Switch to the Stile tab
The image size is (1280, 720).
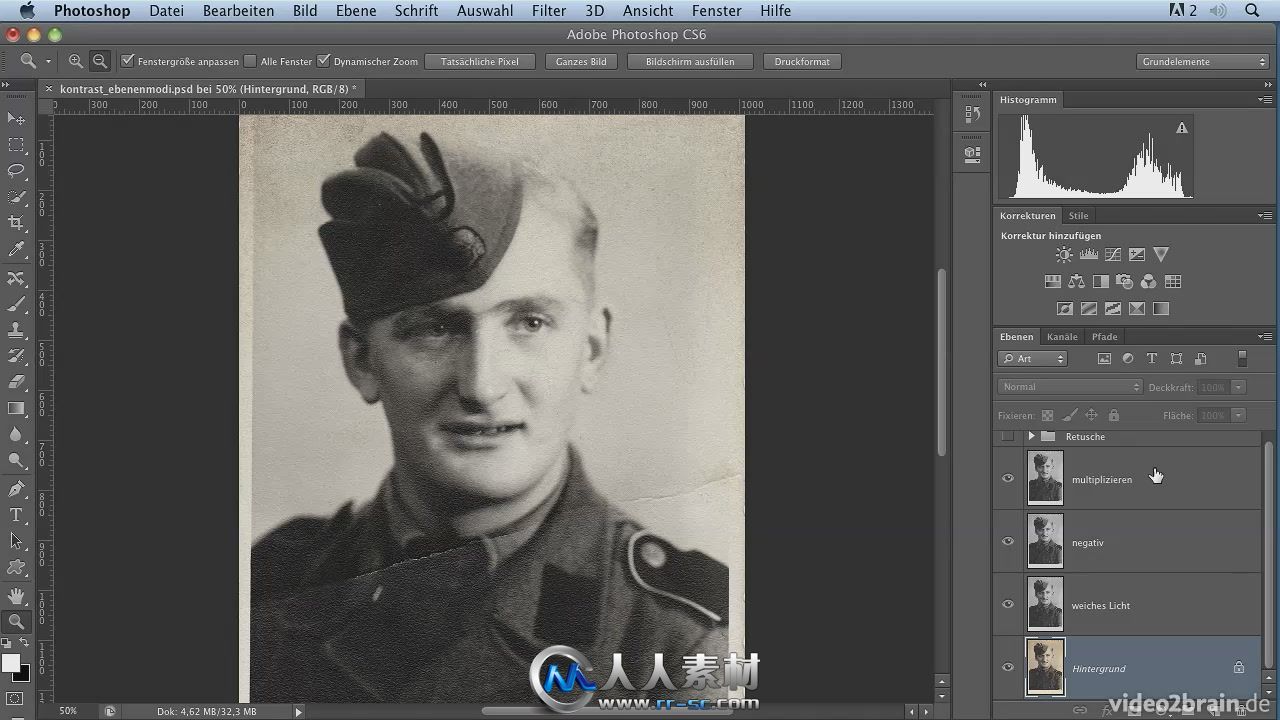[1078, 216]
